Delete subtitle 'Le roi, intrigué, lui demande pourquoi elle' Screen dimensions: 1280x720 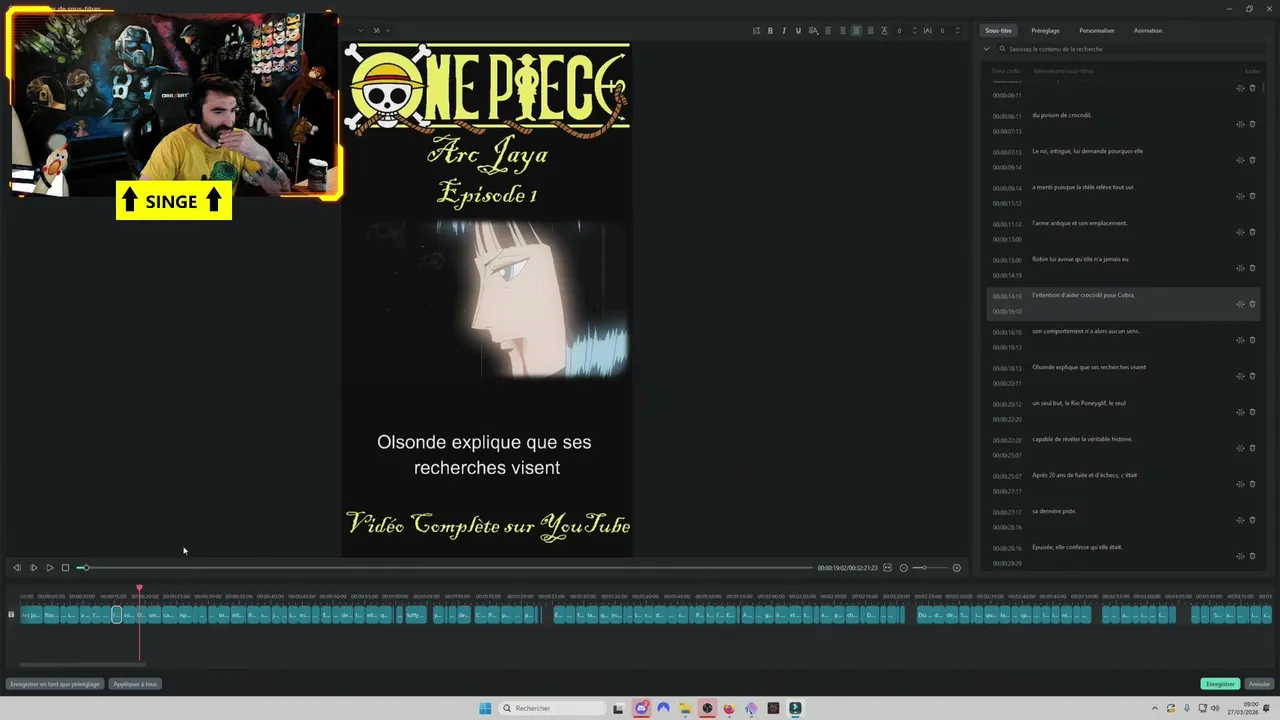click(x=1252, y=160)
